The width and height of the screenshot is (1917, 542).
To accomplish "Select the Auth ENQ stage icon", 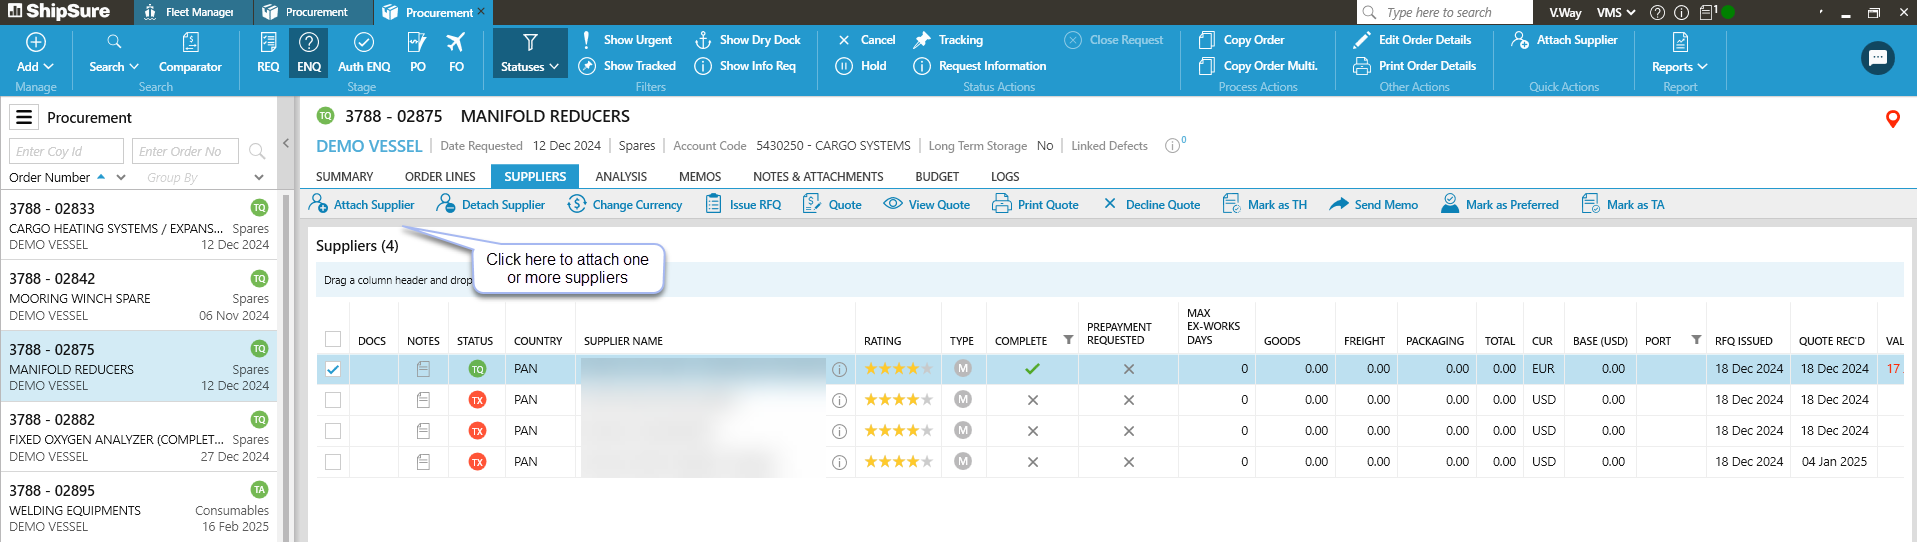I will pos(364,43).
